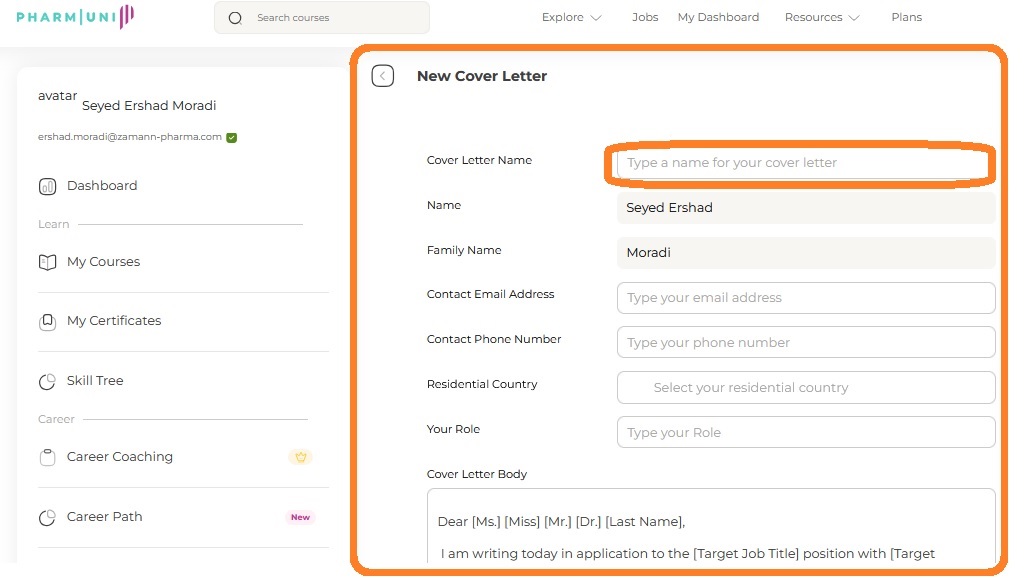The height and width of the screenshot is (578, 1026).
Task: Click the Contact Email Address field
Action: point(805,298)
